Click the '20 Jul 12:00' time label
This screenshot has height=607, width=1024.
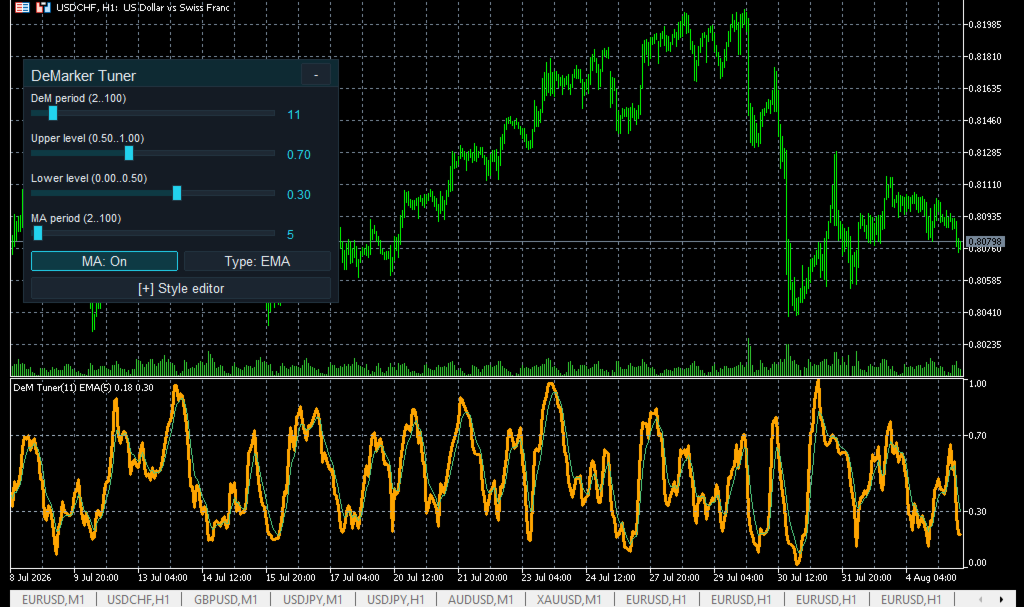tap(419, 578)
